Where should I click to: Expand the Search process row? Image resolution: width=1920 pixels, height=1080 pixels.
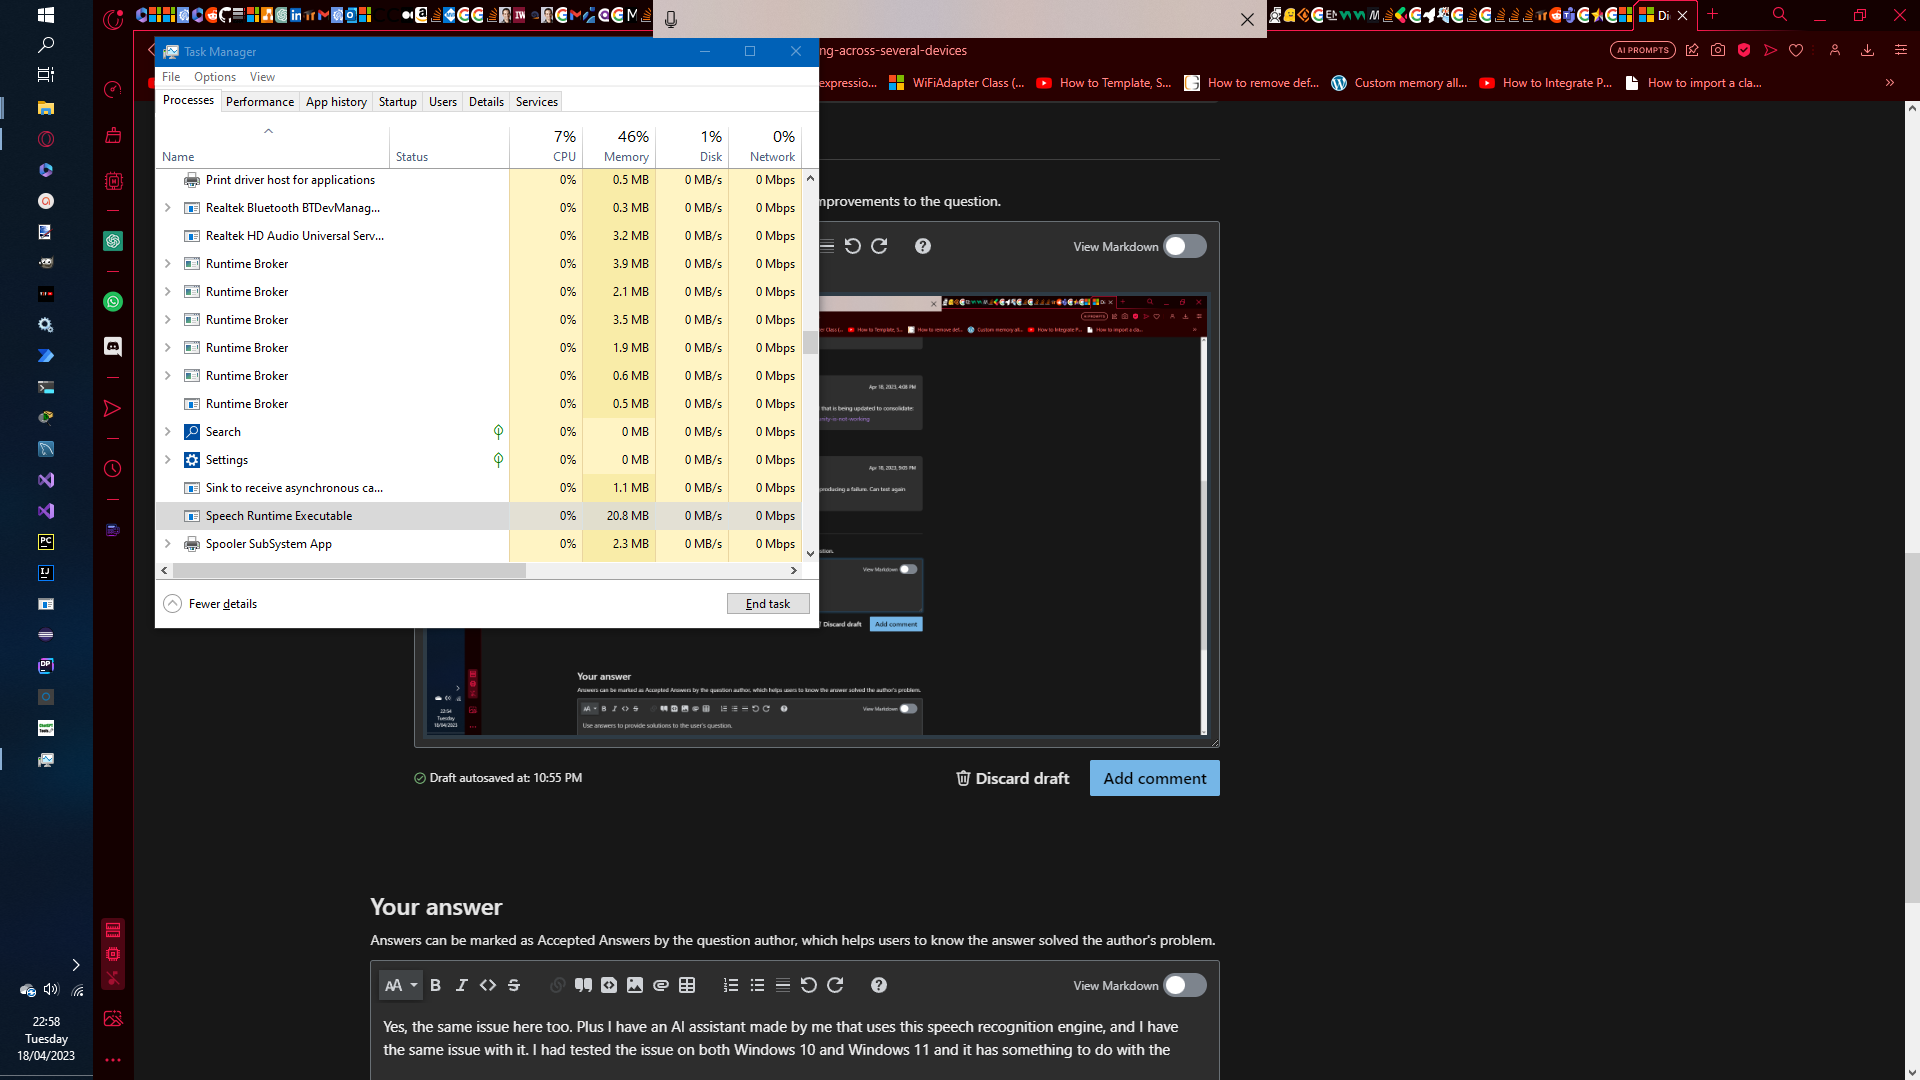167,432
